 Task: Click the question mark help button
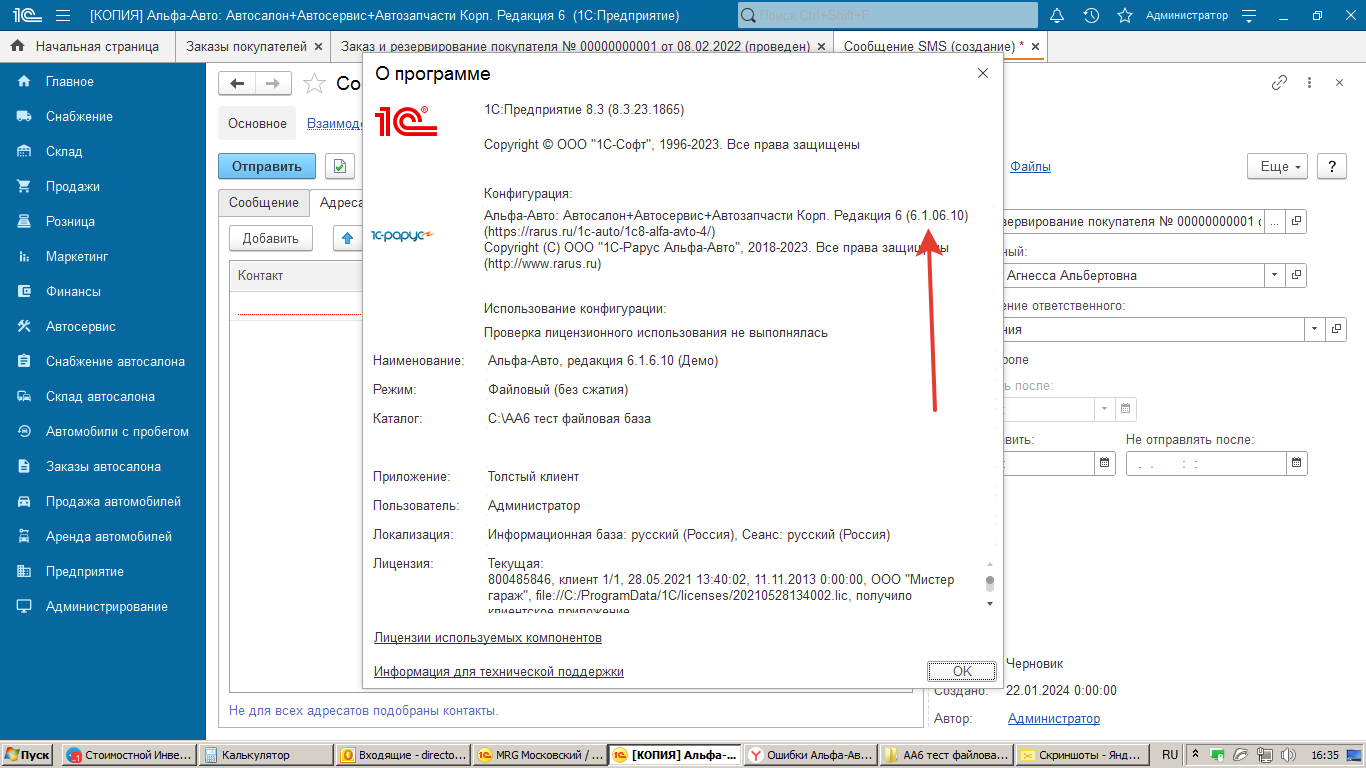[1331, 167]
